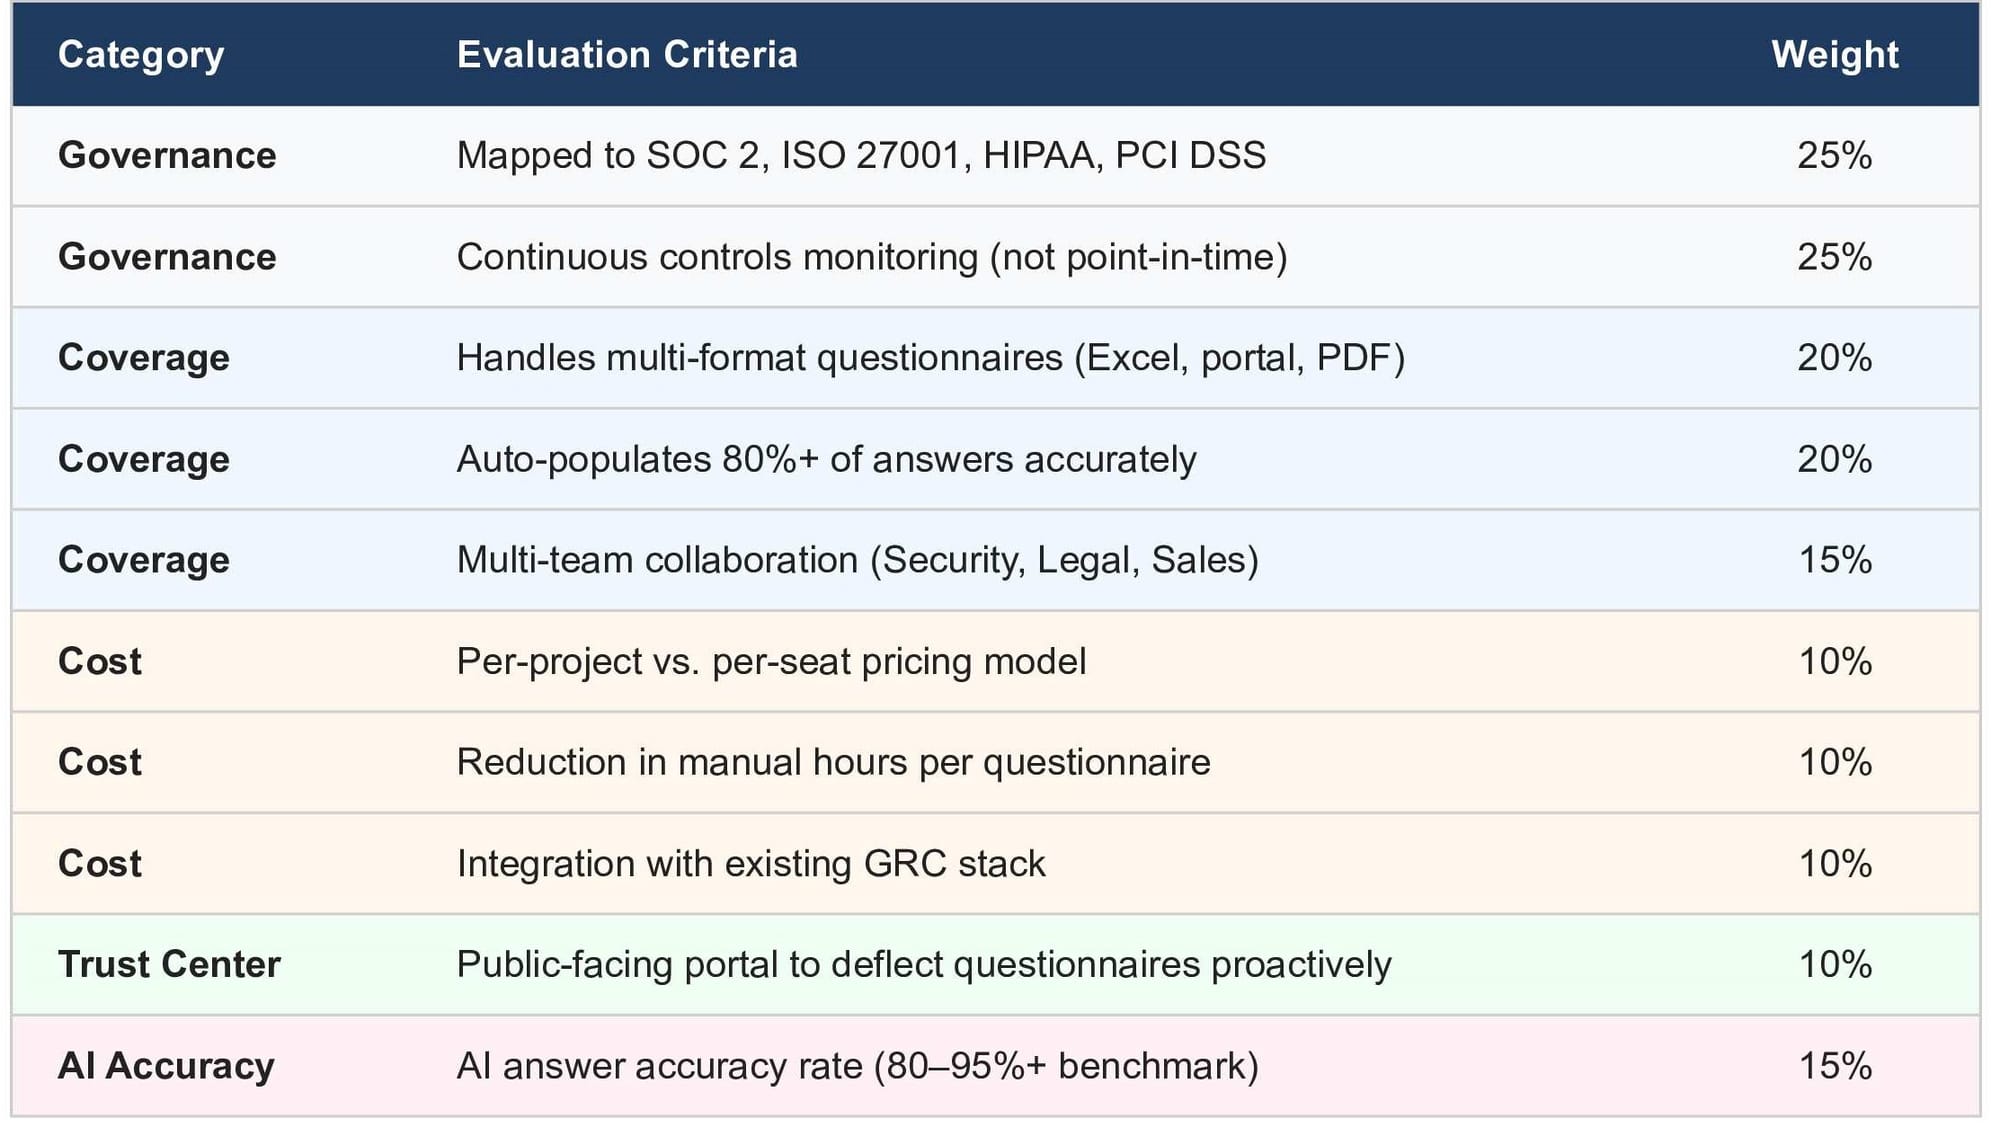Click the Public-facing portal criteria text
The width and height of the screenshot is (2000, 1126).
924,964
